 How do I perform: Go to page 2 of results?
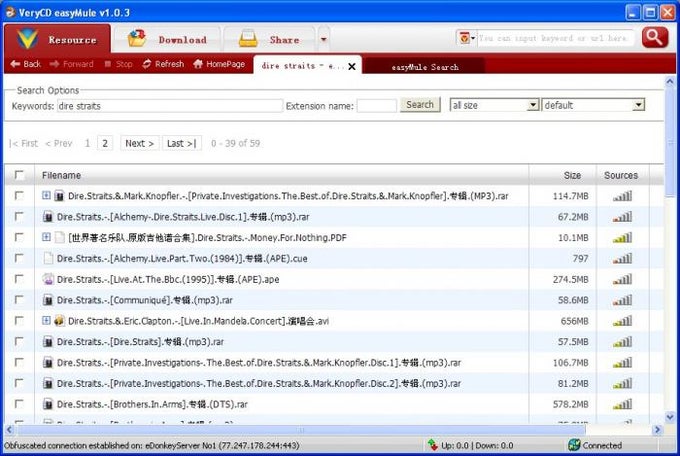point(105,143)
